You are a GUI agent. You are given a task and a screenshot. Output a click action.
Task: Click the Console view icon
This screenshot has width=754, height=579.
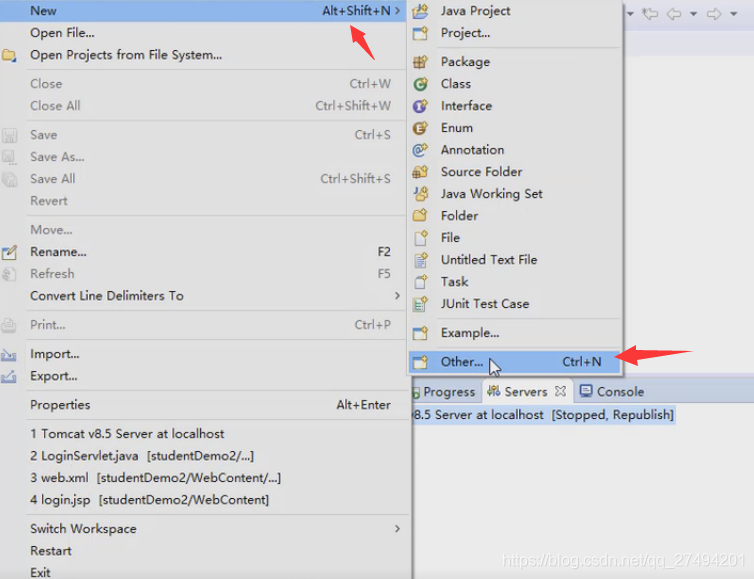coord(586,391)
